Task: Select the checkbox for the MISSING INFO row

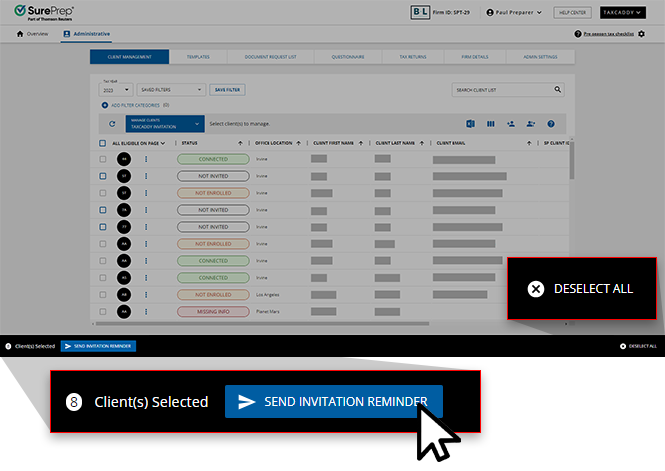Action: 102,312
